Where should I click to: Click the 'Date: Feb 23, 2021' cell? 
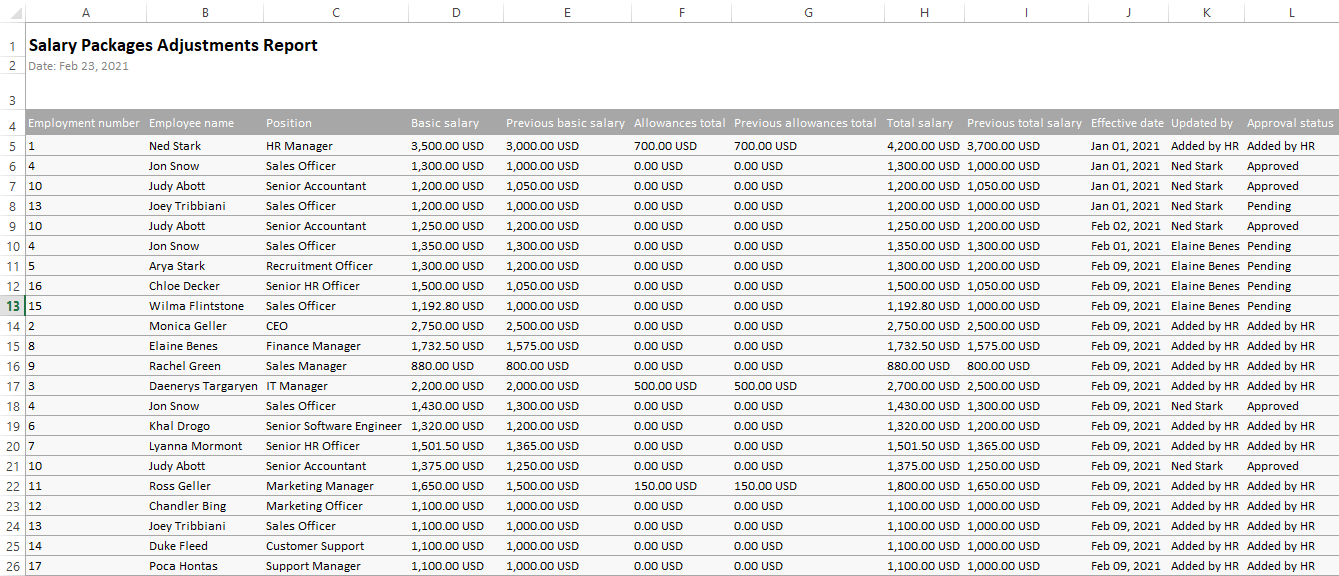[79, 66]
